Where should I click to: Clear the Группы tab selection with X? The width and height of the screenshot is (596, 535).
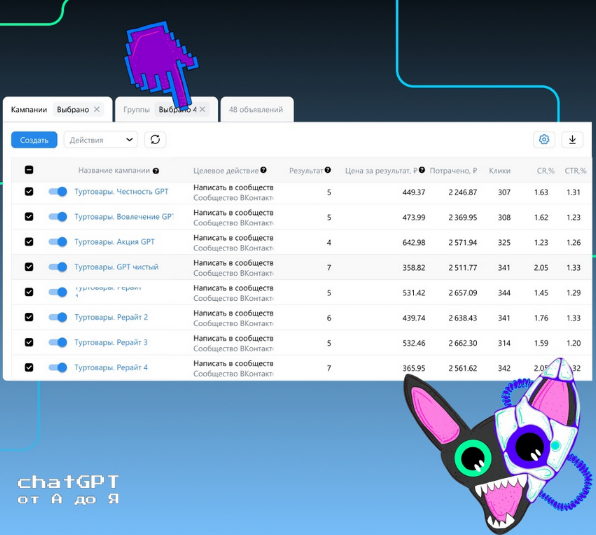pos(203,109)
